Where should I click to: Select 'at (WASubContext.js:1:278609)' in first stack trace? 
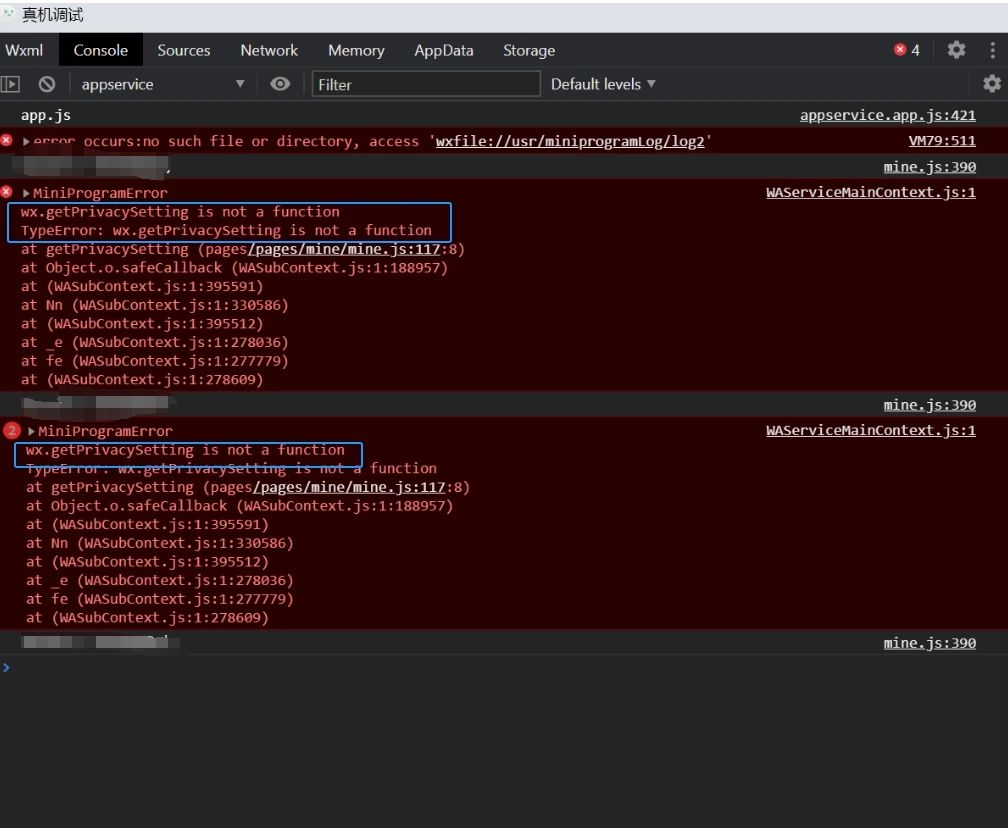pyautogui.click(x=142, y=379)
